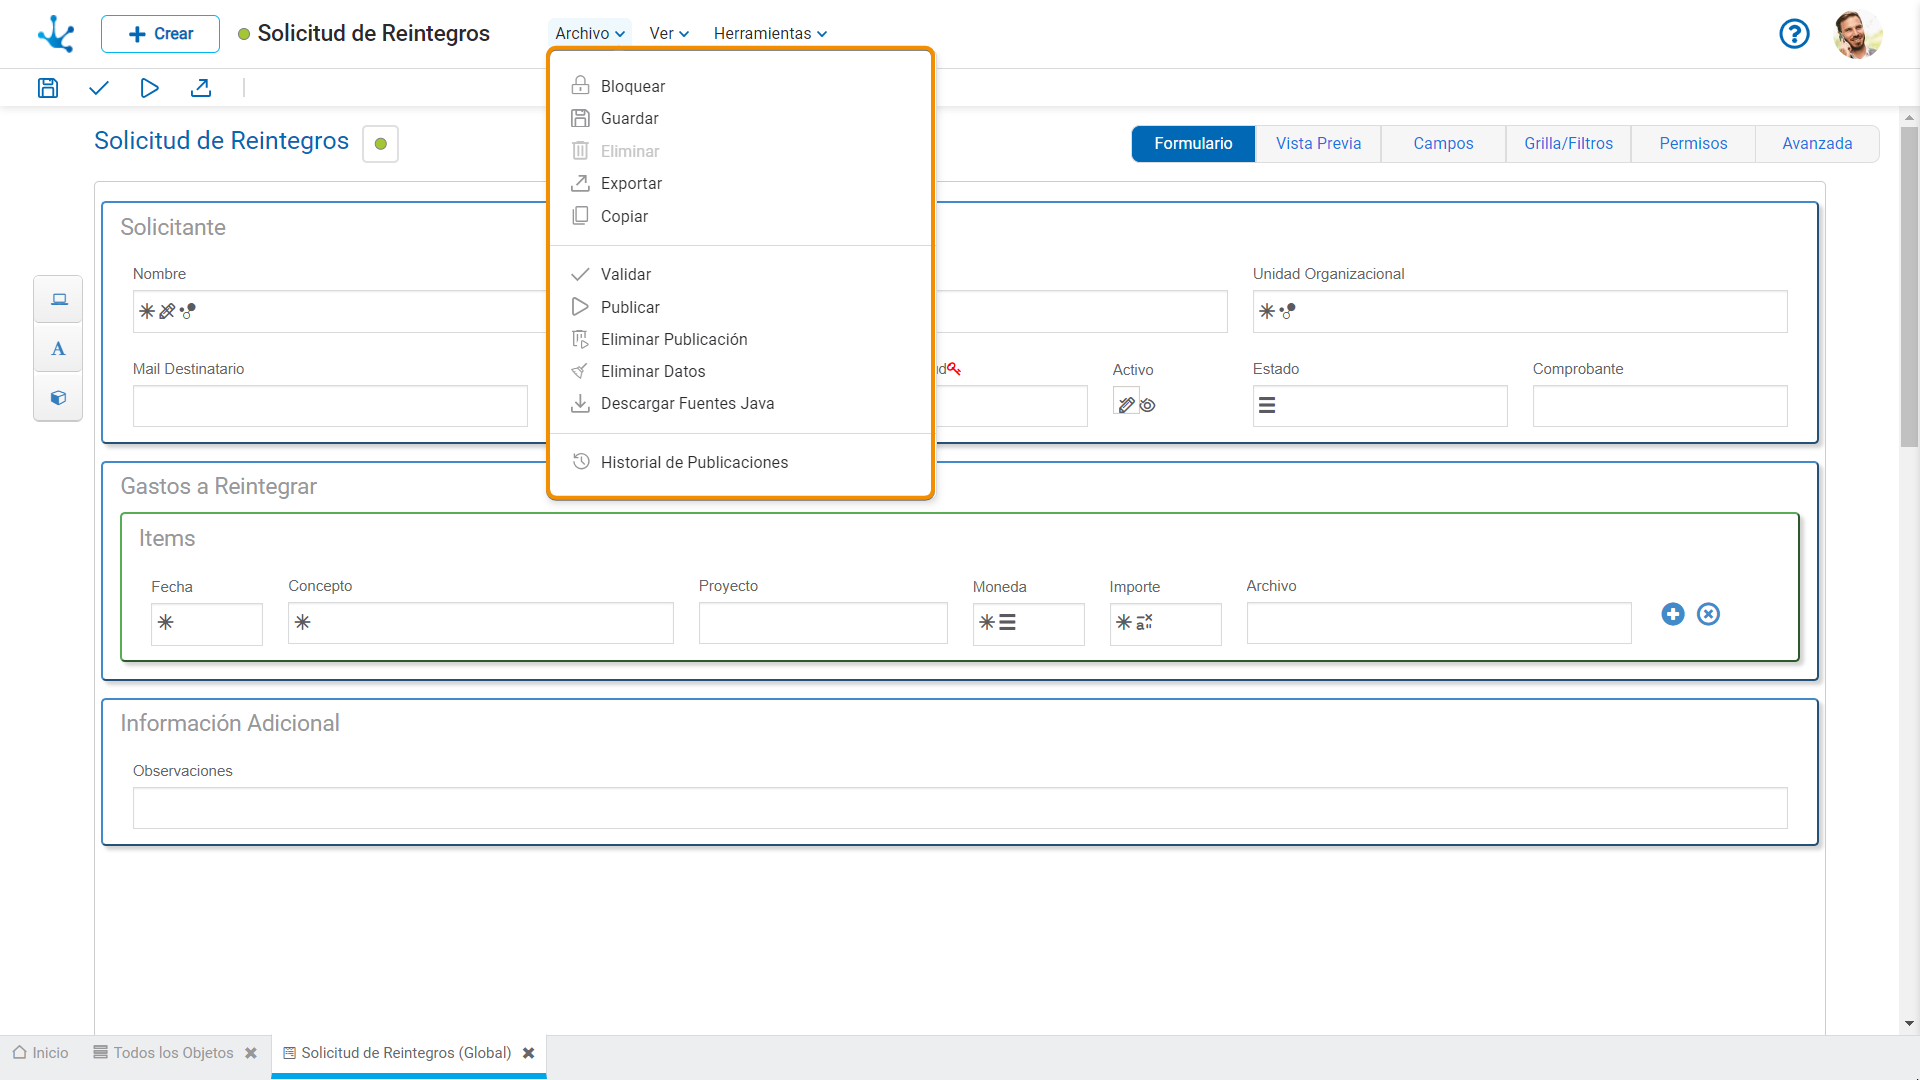Close the Solicitud de Reintegros (Global) tab
Screen dimensions: 1920x1080
529,1053
